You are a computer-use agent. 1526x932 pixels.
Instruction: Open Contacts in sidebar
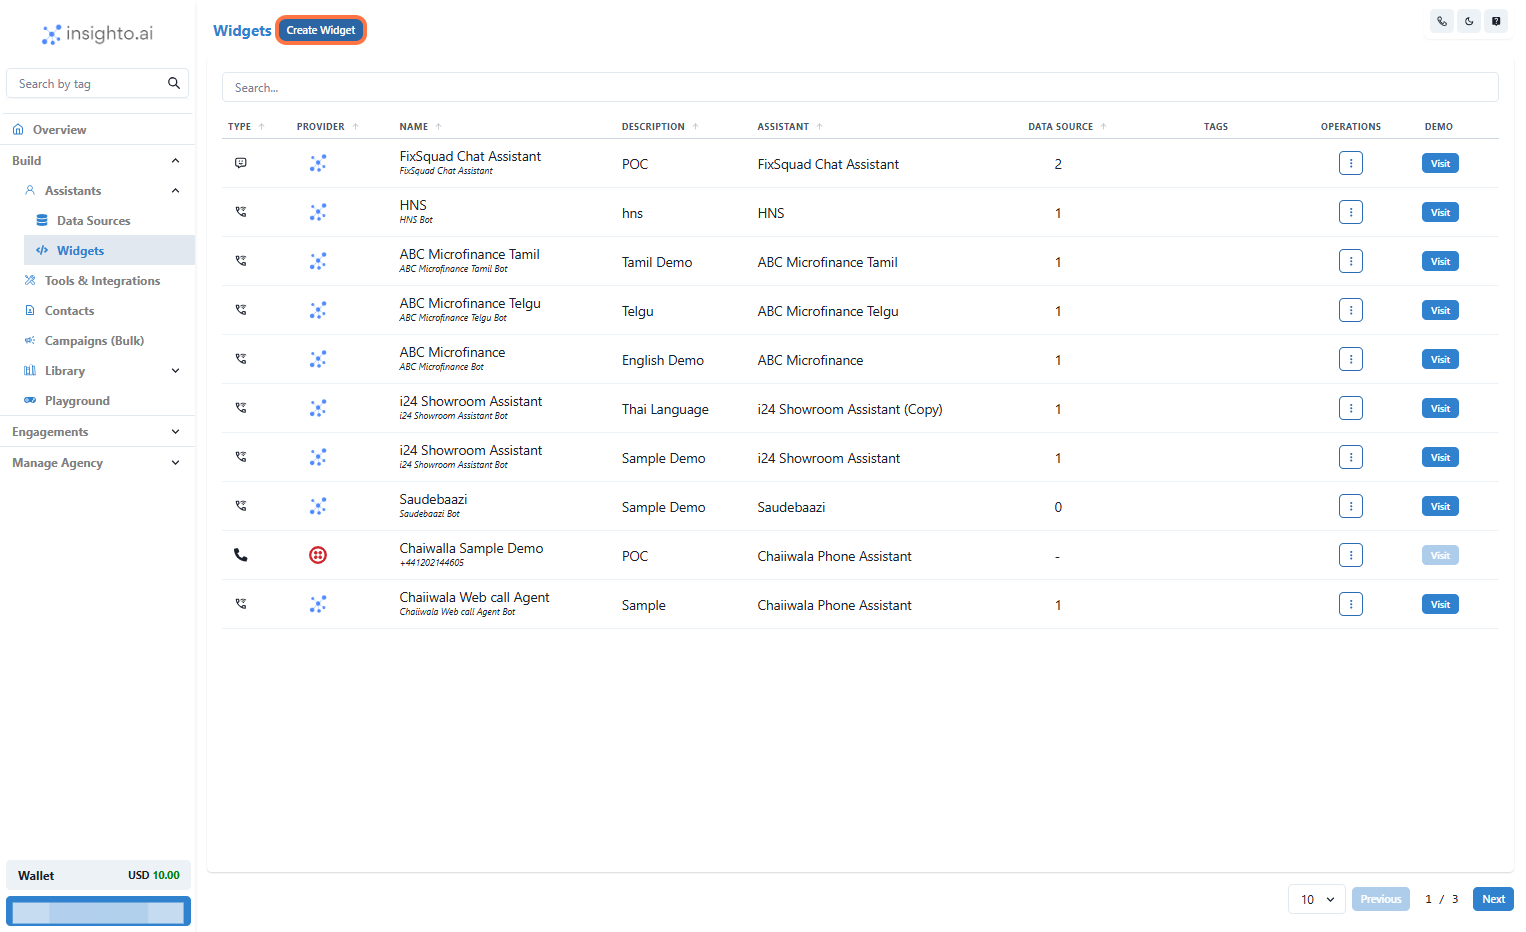[x=69, y=311]
